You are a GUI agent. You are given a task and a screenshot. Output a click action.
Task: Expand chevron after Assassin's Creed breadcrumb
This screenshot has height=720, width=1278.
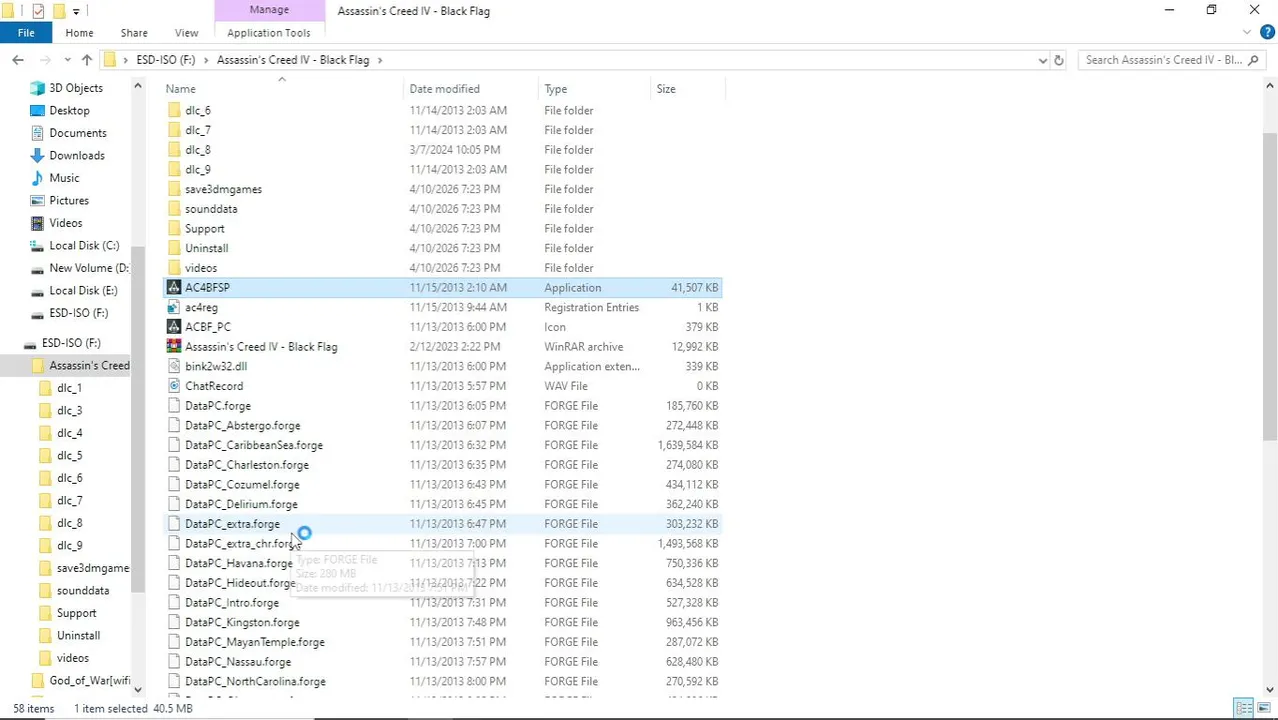click(x=379, y=60)
